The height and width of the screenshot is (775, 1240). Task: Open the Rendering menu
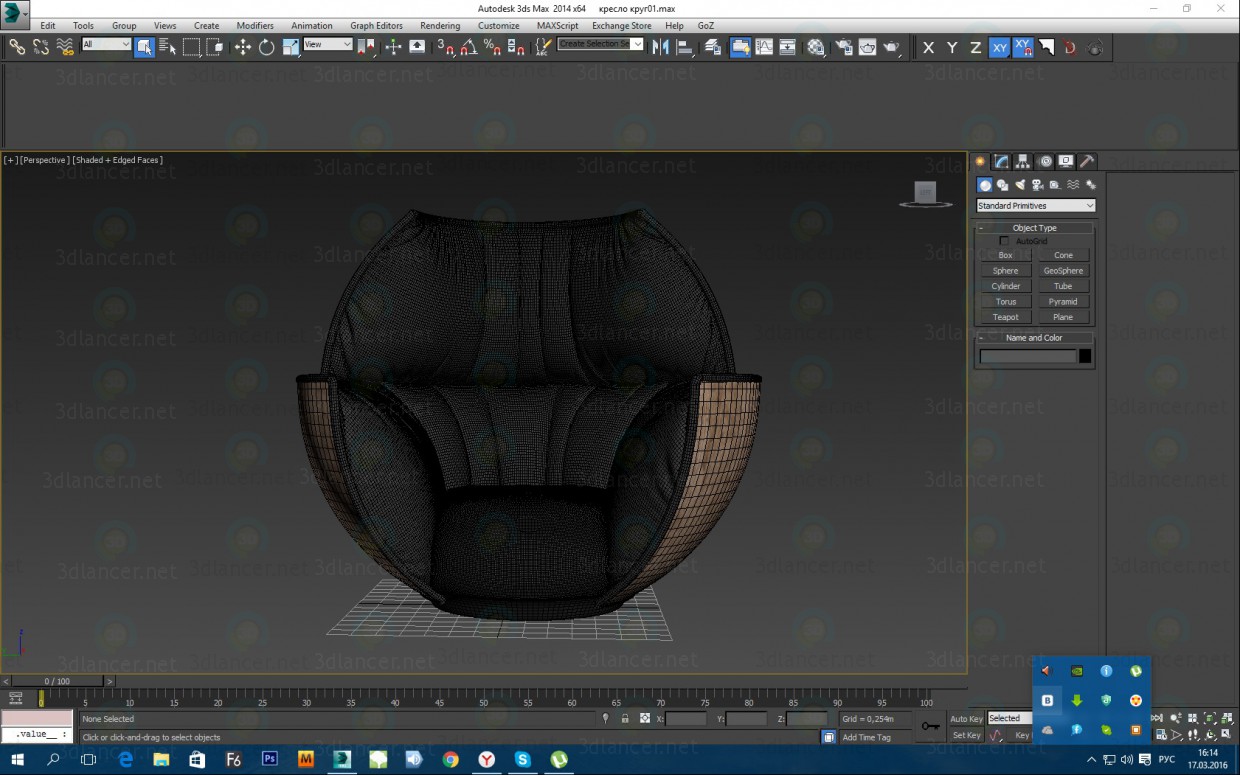(440, 26)
